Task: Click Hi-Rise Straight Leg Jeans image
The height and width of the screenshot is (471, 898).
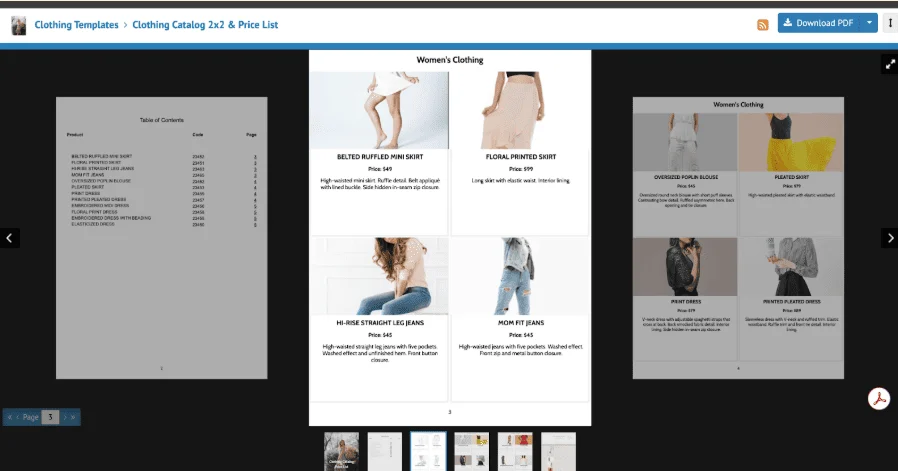Action: 379,276
